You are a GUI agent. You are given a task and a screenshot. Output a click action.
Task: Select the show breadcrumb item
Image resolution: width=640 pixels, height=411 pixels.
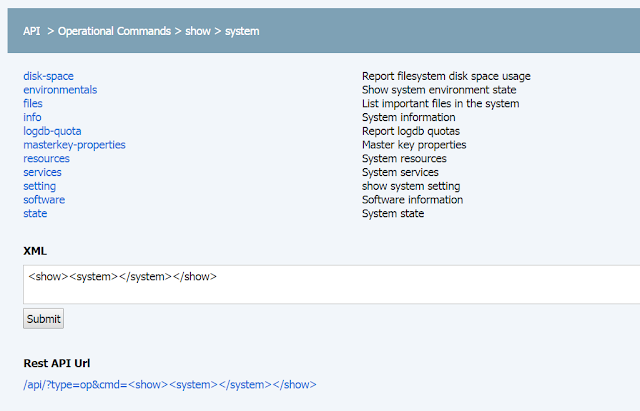(x=198, y=31)
